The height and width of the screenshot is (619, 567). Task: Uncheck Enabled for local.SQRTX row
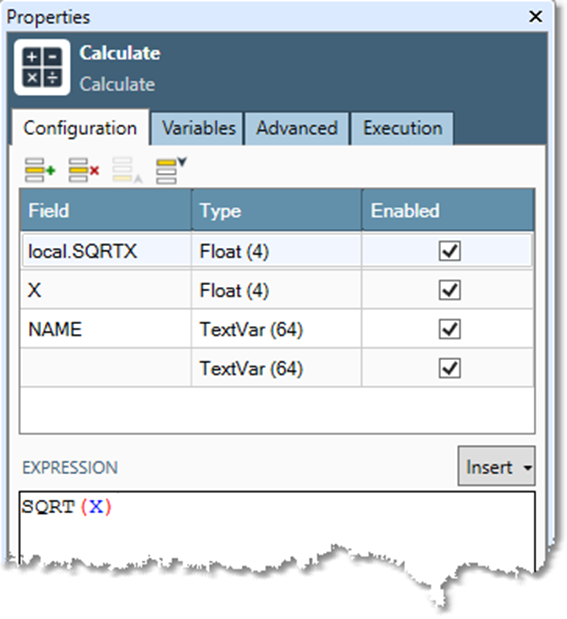tap(449, 251)
